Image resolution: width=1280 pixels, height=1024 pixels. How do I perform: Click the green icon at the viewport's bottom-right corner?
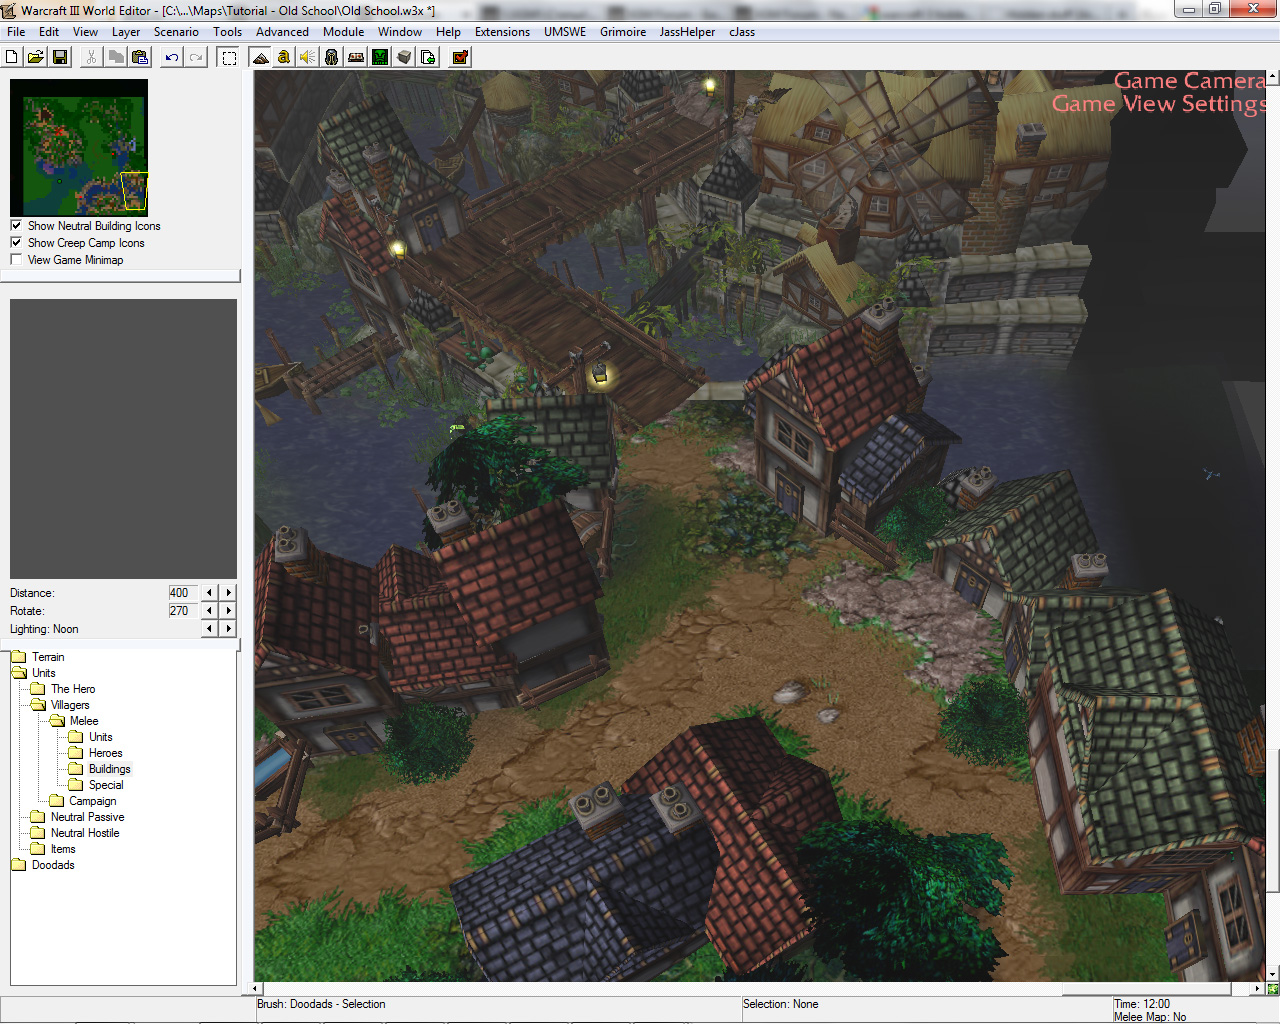(x=1272, y=989)
